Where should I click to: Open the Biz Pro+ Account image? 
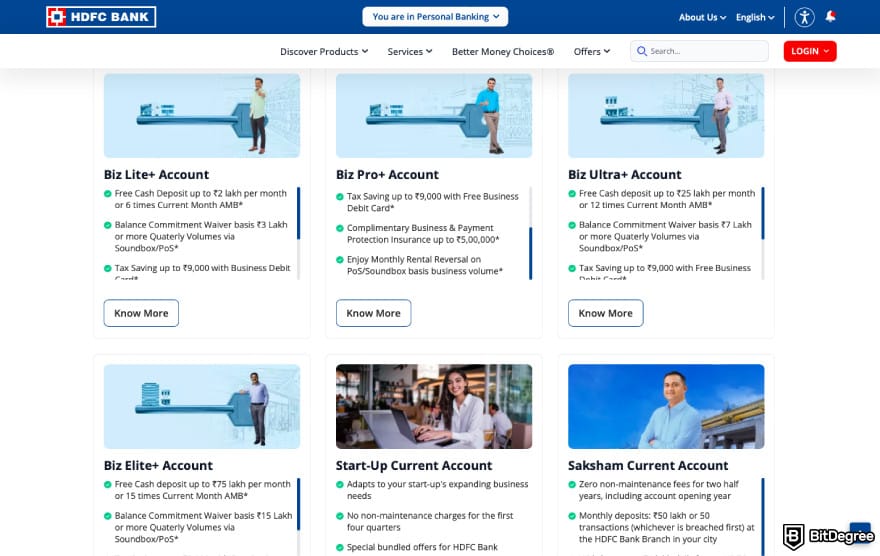(x=434, y=115)
